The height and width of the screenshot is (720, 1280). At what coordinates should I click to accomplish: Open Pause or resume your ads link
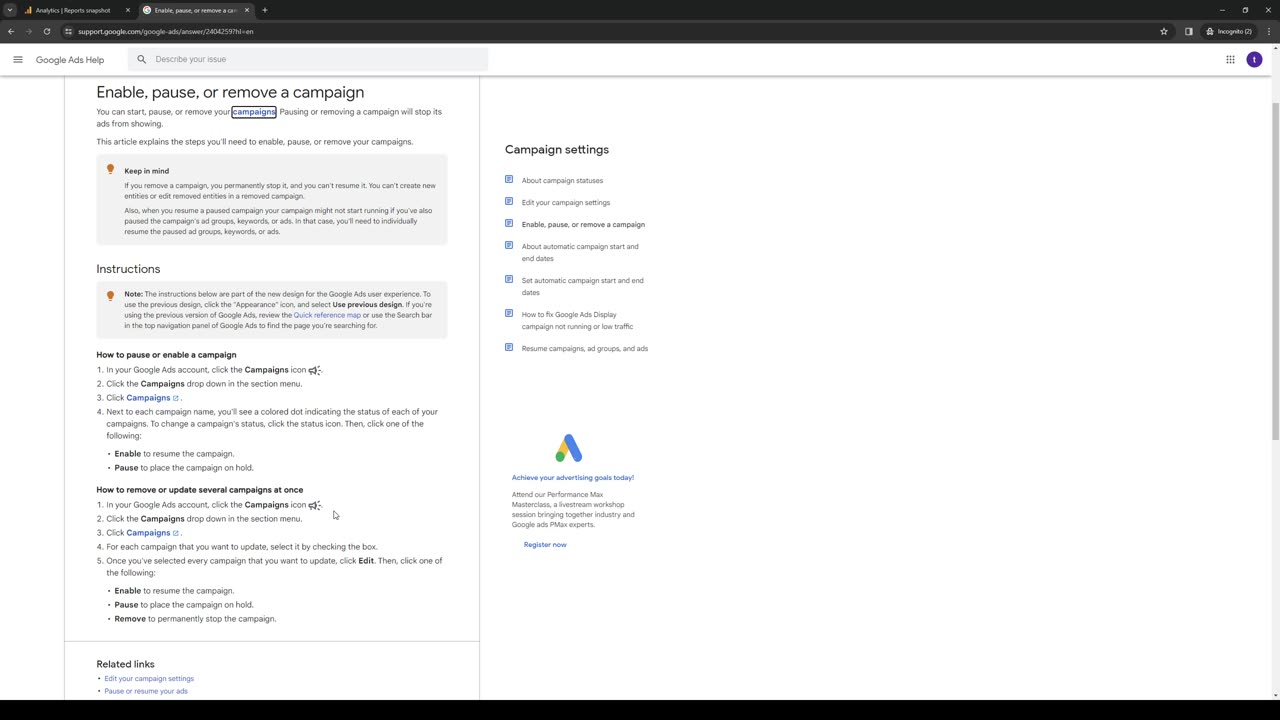[146, 691]
